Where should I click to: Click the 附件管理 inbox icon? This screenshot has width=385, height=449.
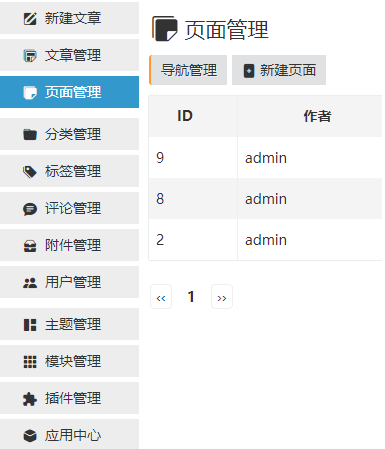(30, 246)
